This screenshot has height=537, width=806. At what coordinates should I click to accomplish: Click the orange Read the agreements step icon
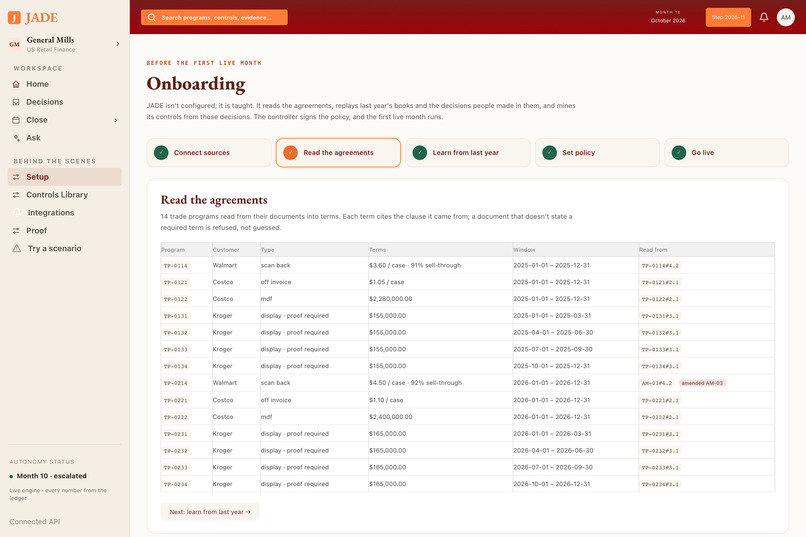(290, 153)
